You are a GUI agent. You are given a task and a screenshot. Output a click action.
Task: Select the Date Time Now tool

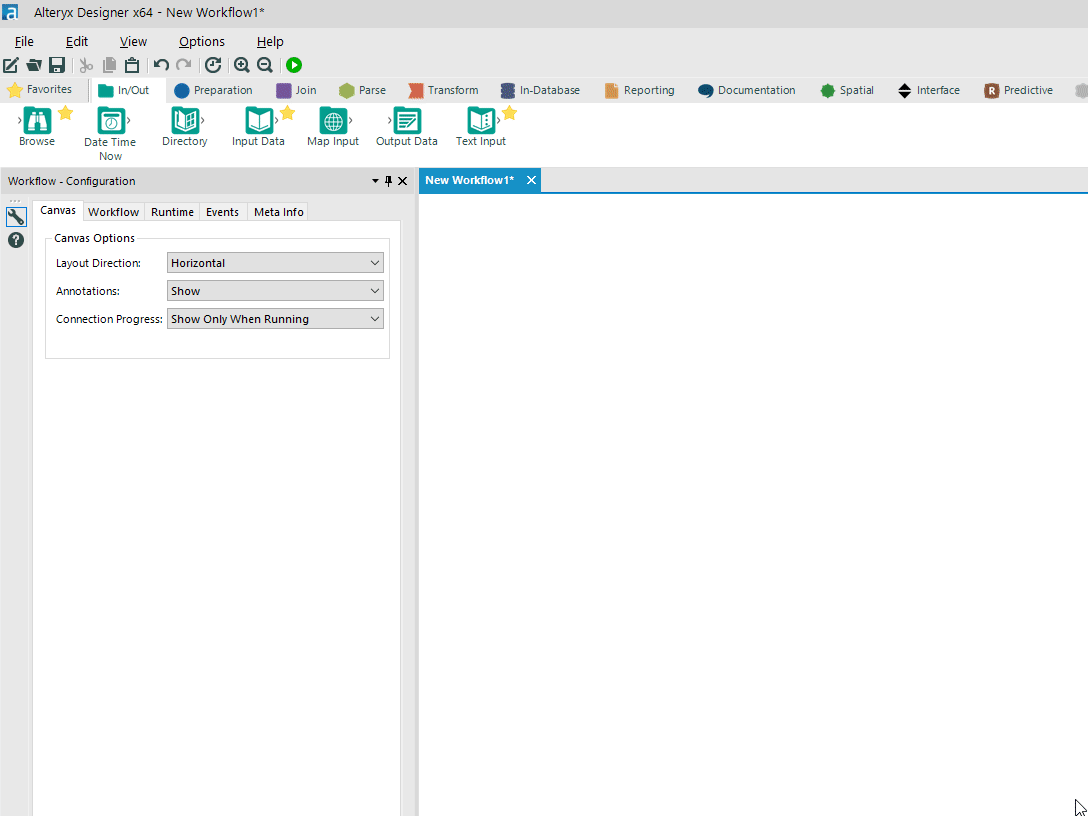pos(110,134)
